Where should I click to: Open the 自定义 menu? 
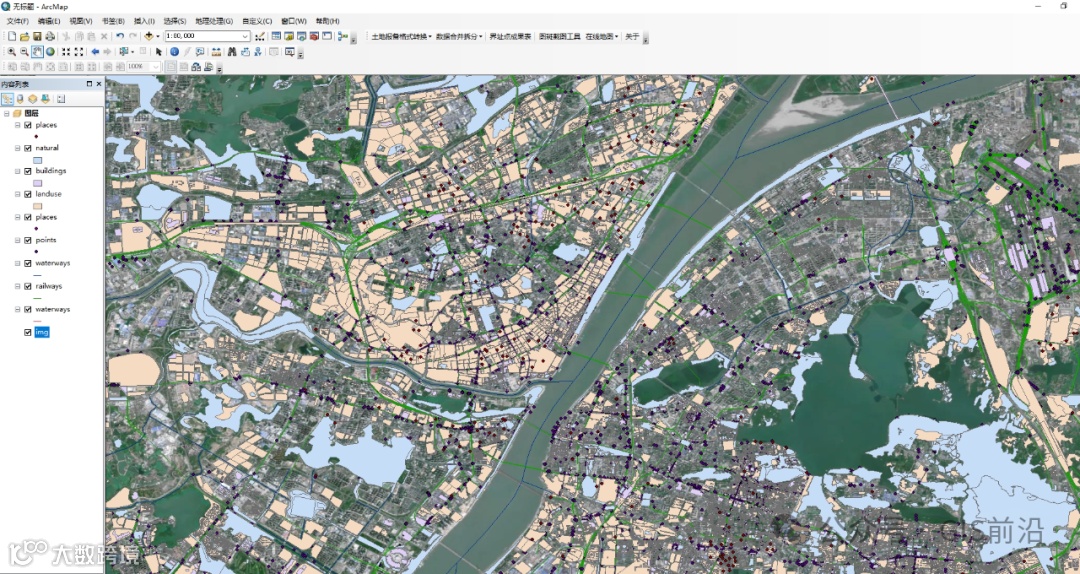(257, 21)
